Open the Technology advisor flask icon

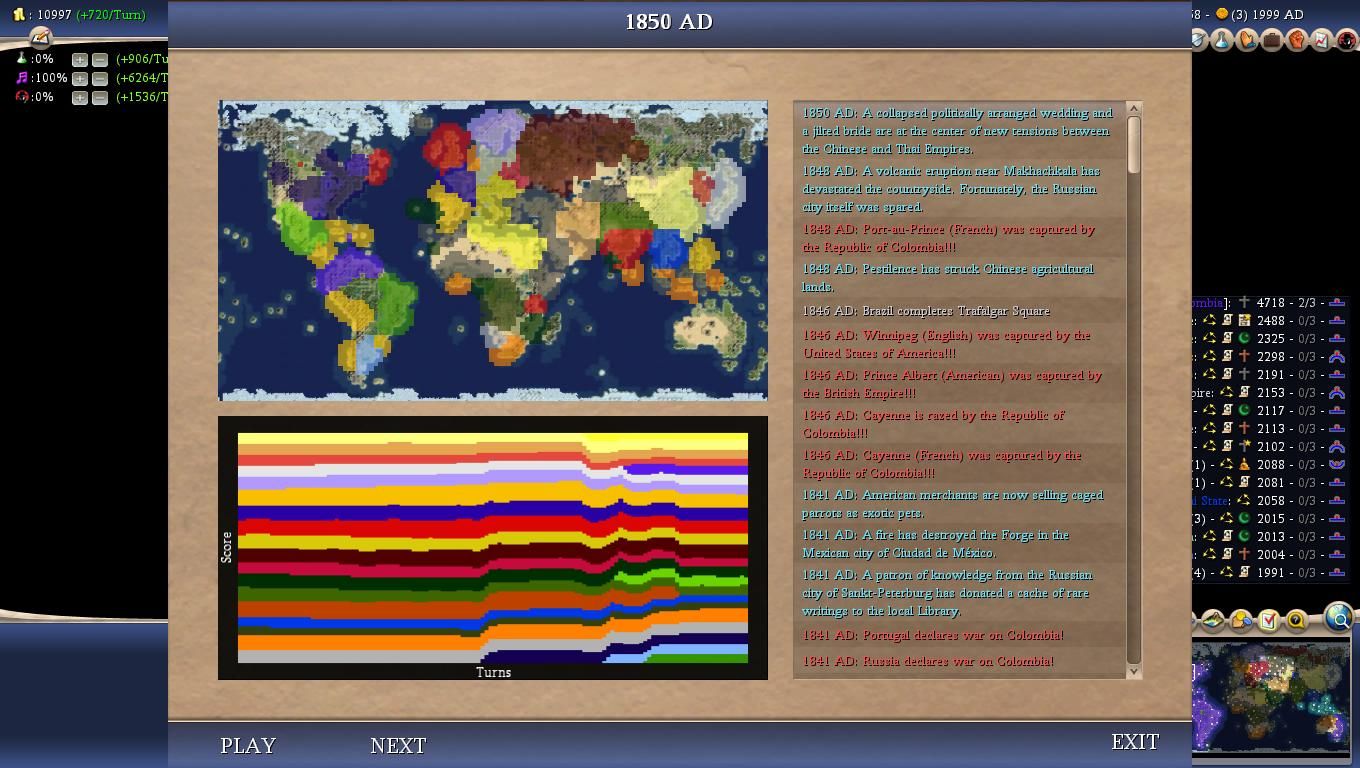tap(1222, 40)
